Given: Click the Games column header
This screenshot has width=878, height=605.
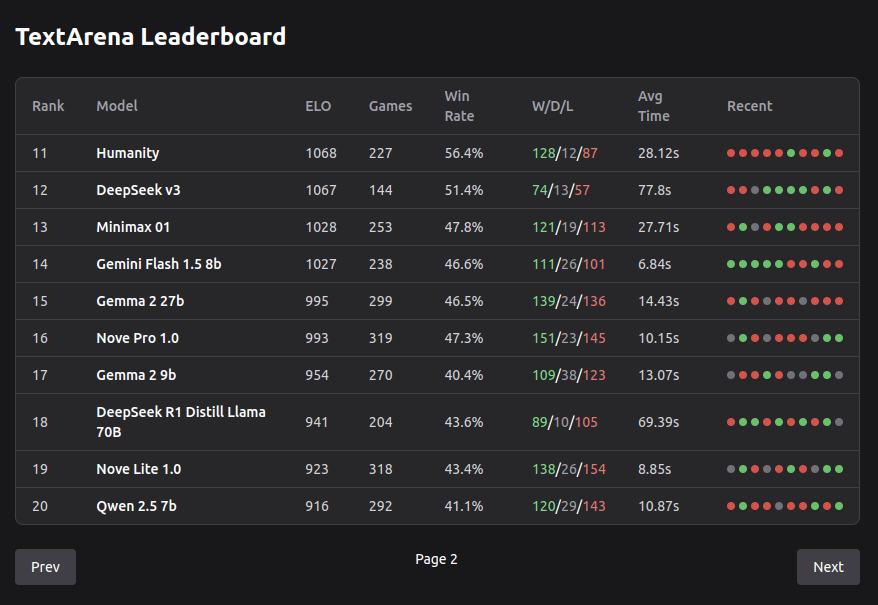Looking at the screenshot, I should (390, 106).
